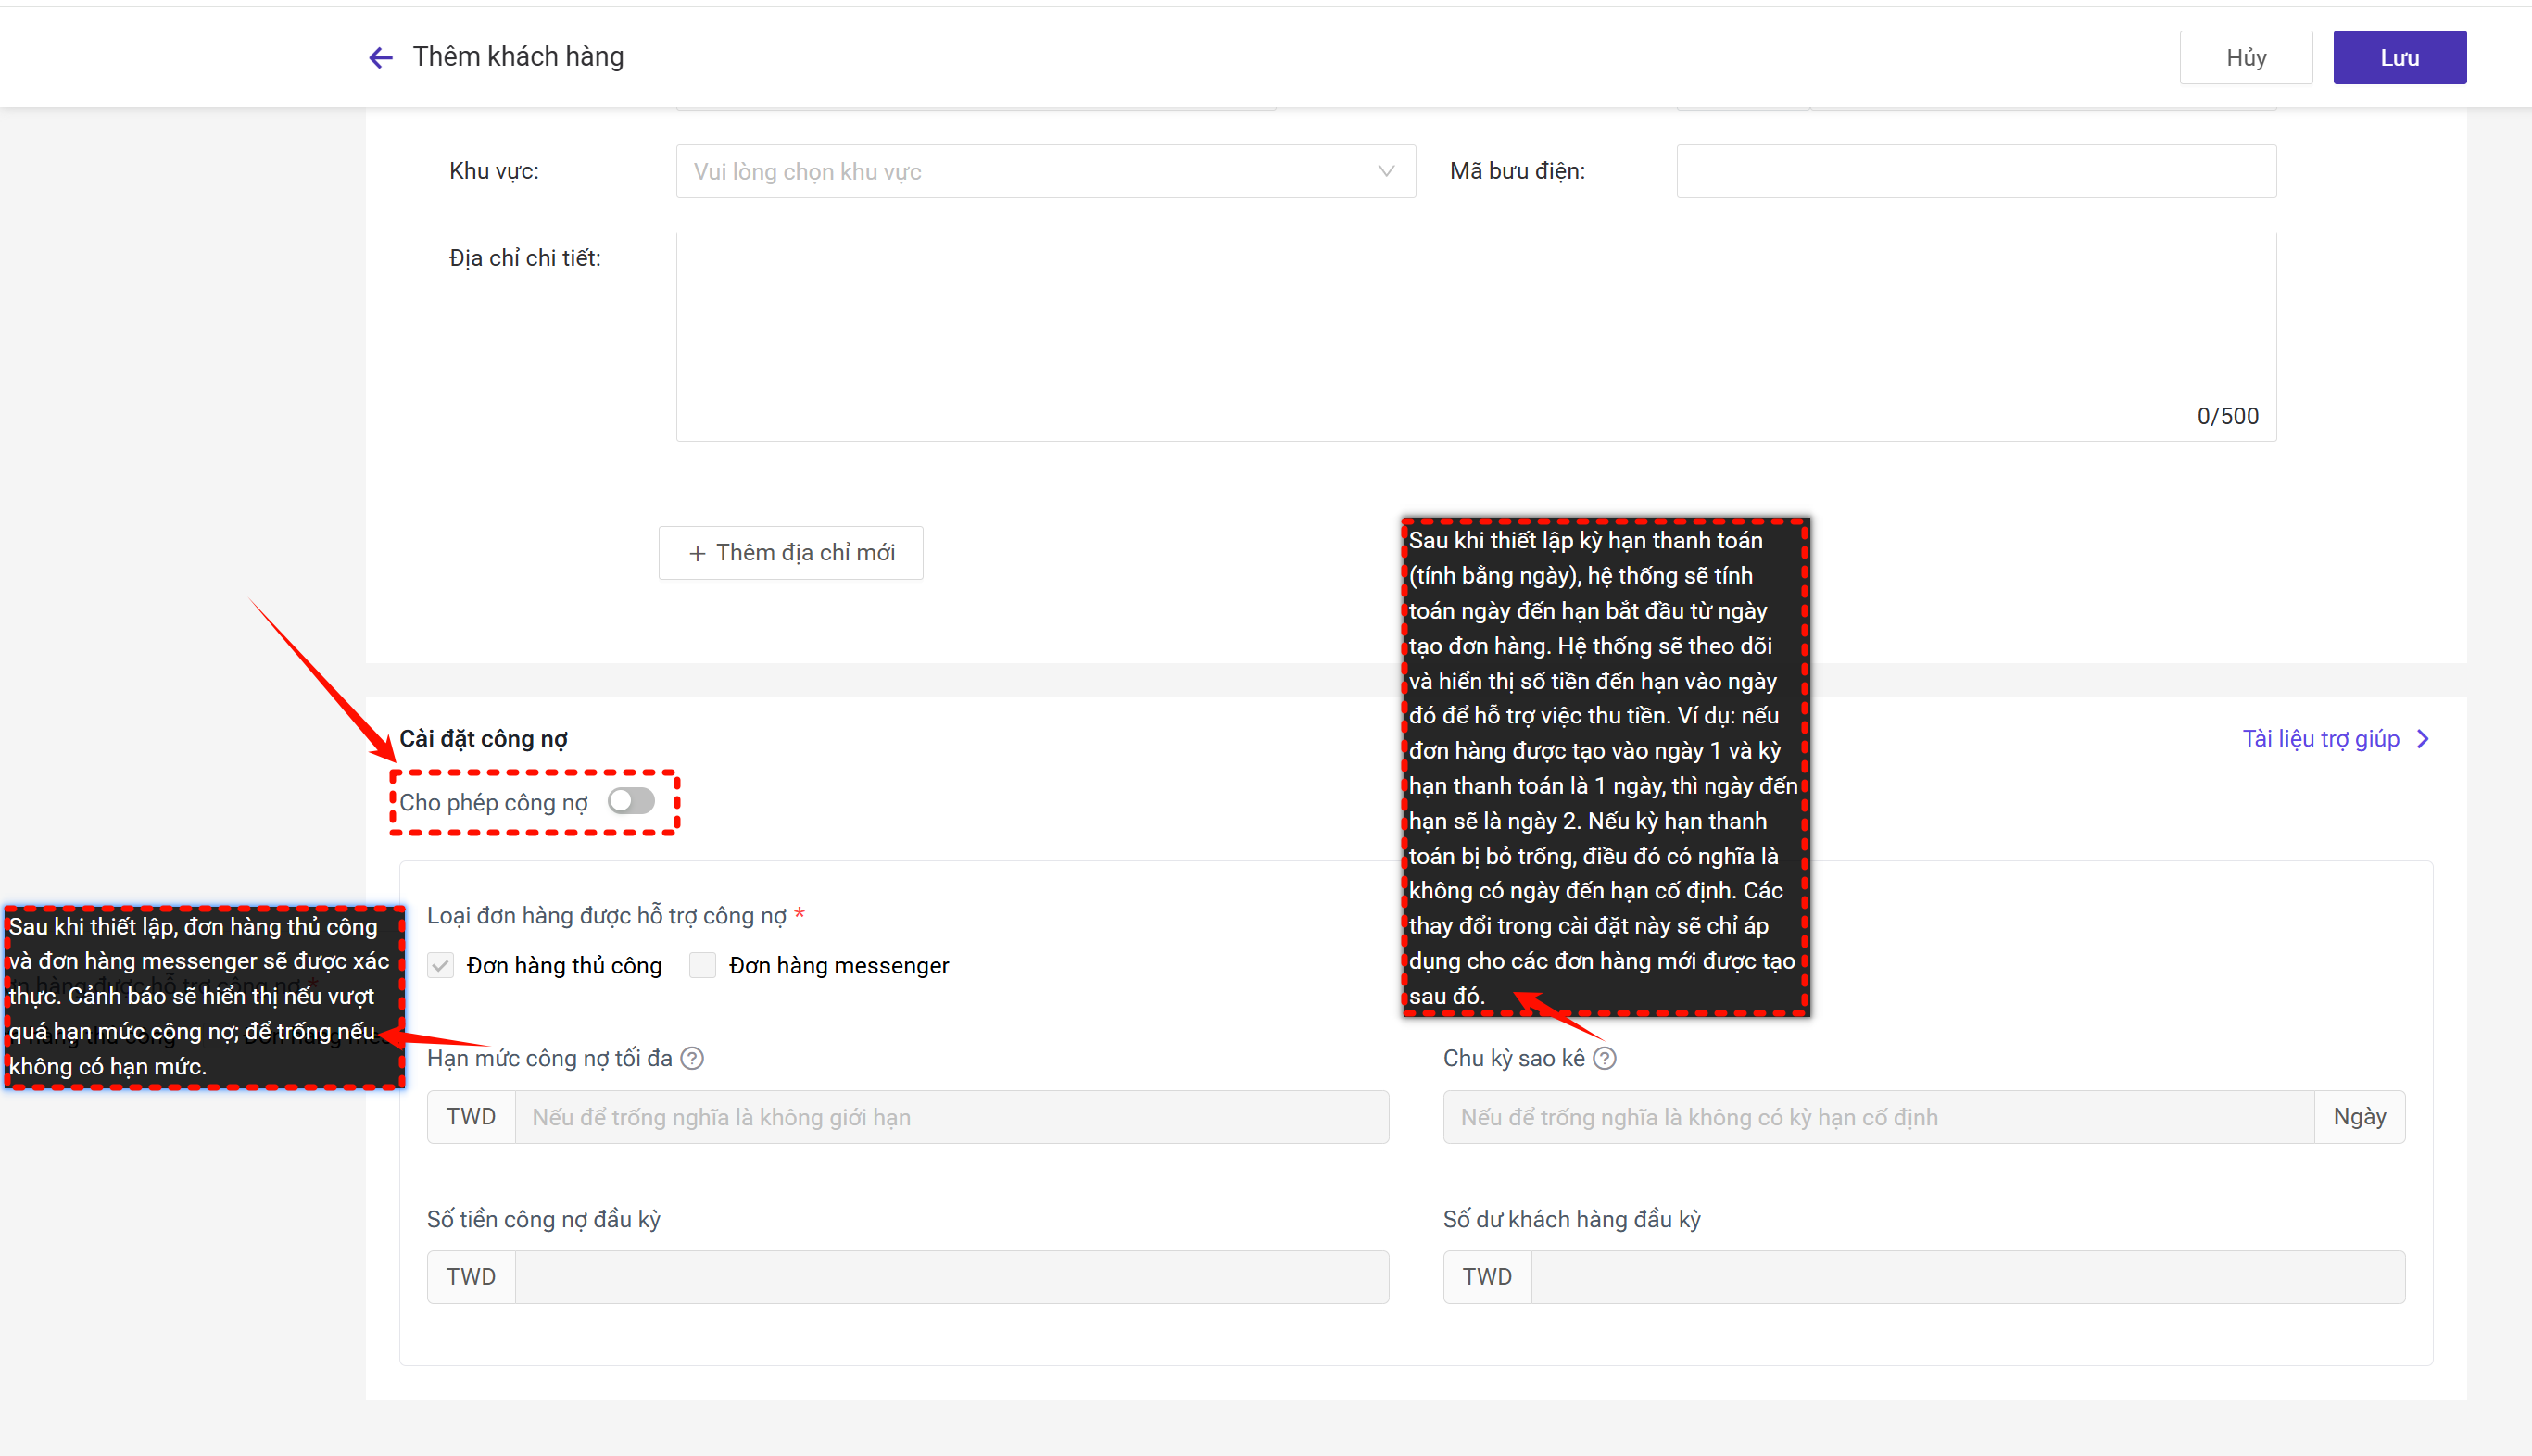2532x1456 pixels.
Task: Click the back arrow beside Thêm khách hàng
Action: 380,58
